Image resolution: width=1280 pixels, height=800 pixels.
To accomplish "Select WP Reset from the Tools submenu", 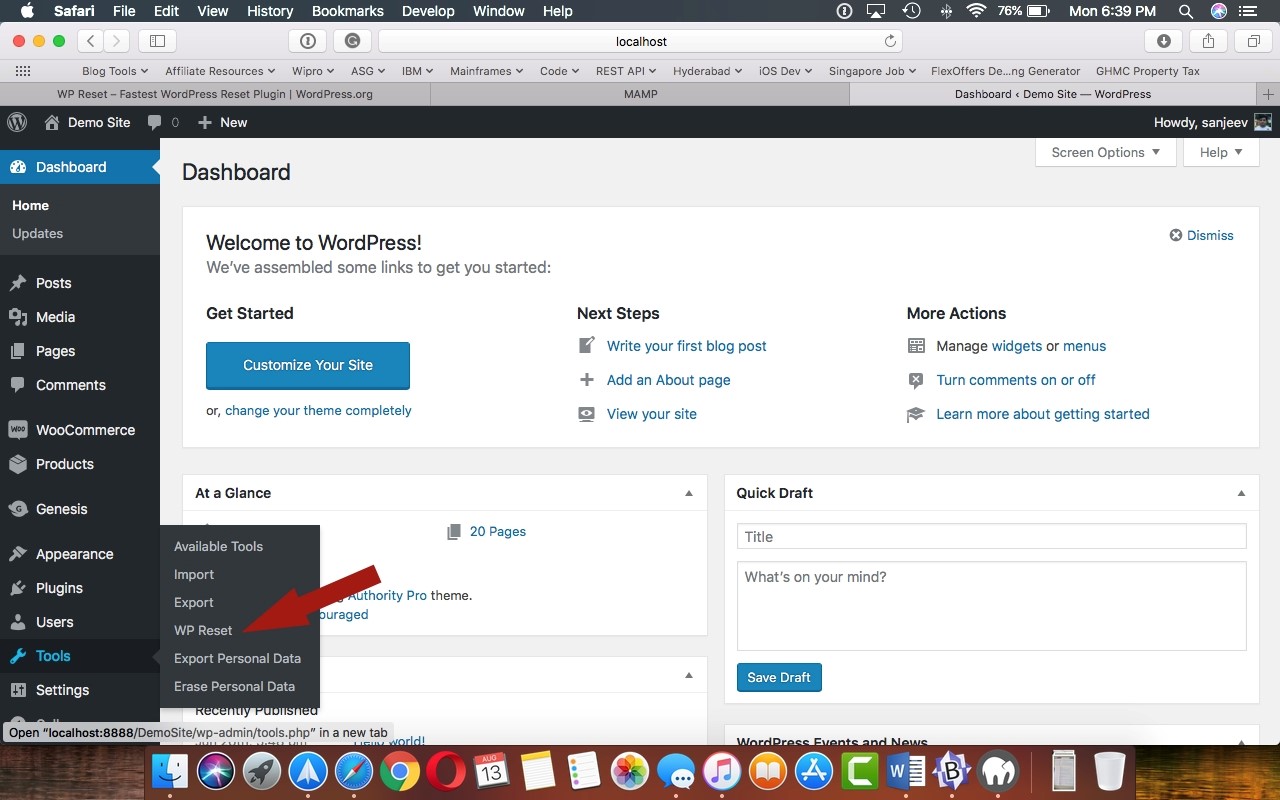I will click(203, 630).
